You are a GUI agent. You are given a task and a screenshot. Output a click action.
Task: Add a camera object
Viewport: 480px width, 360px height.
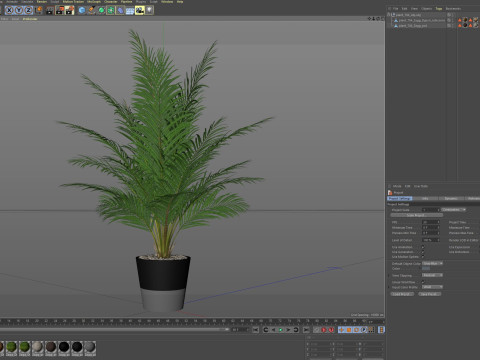(139, 10)
